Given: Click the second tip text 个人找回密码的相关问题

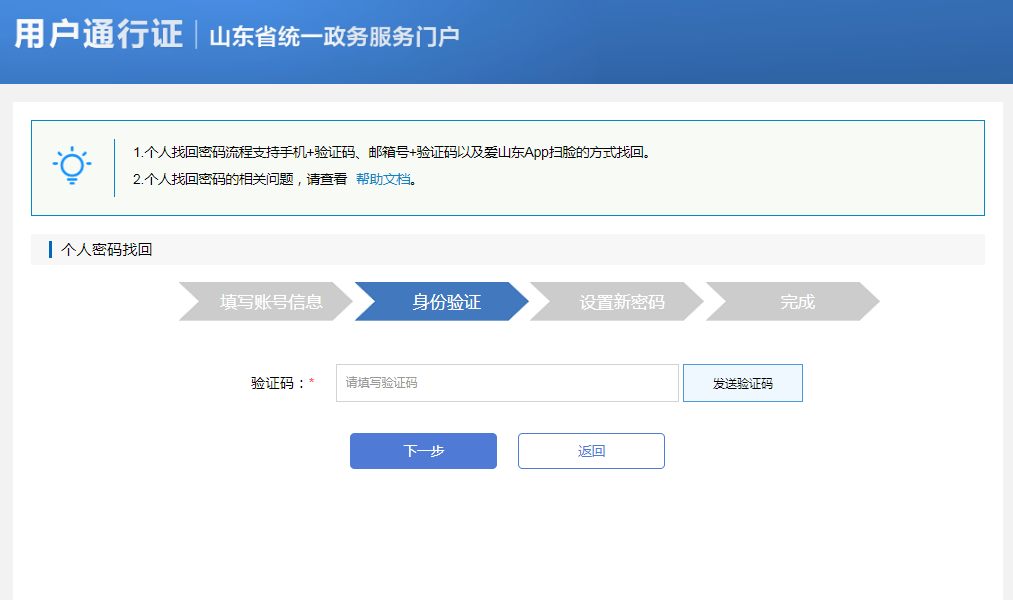Looking at the screenshot, I should (240, 180).
